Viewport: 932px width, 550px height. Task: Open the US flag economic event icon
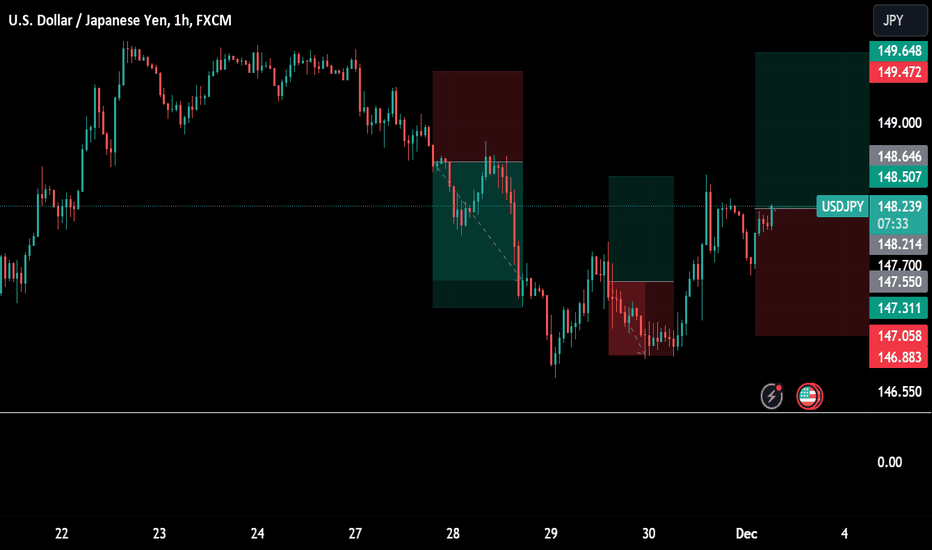[x=809, y=397]
